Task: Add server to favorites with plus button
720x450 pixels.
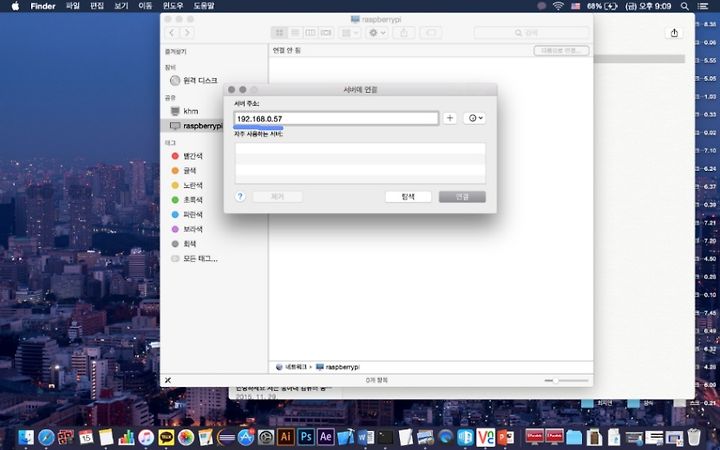Action: click(450, 118)
